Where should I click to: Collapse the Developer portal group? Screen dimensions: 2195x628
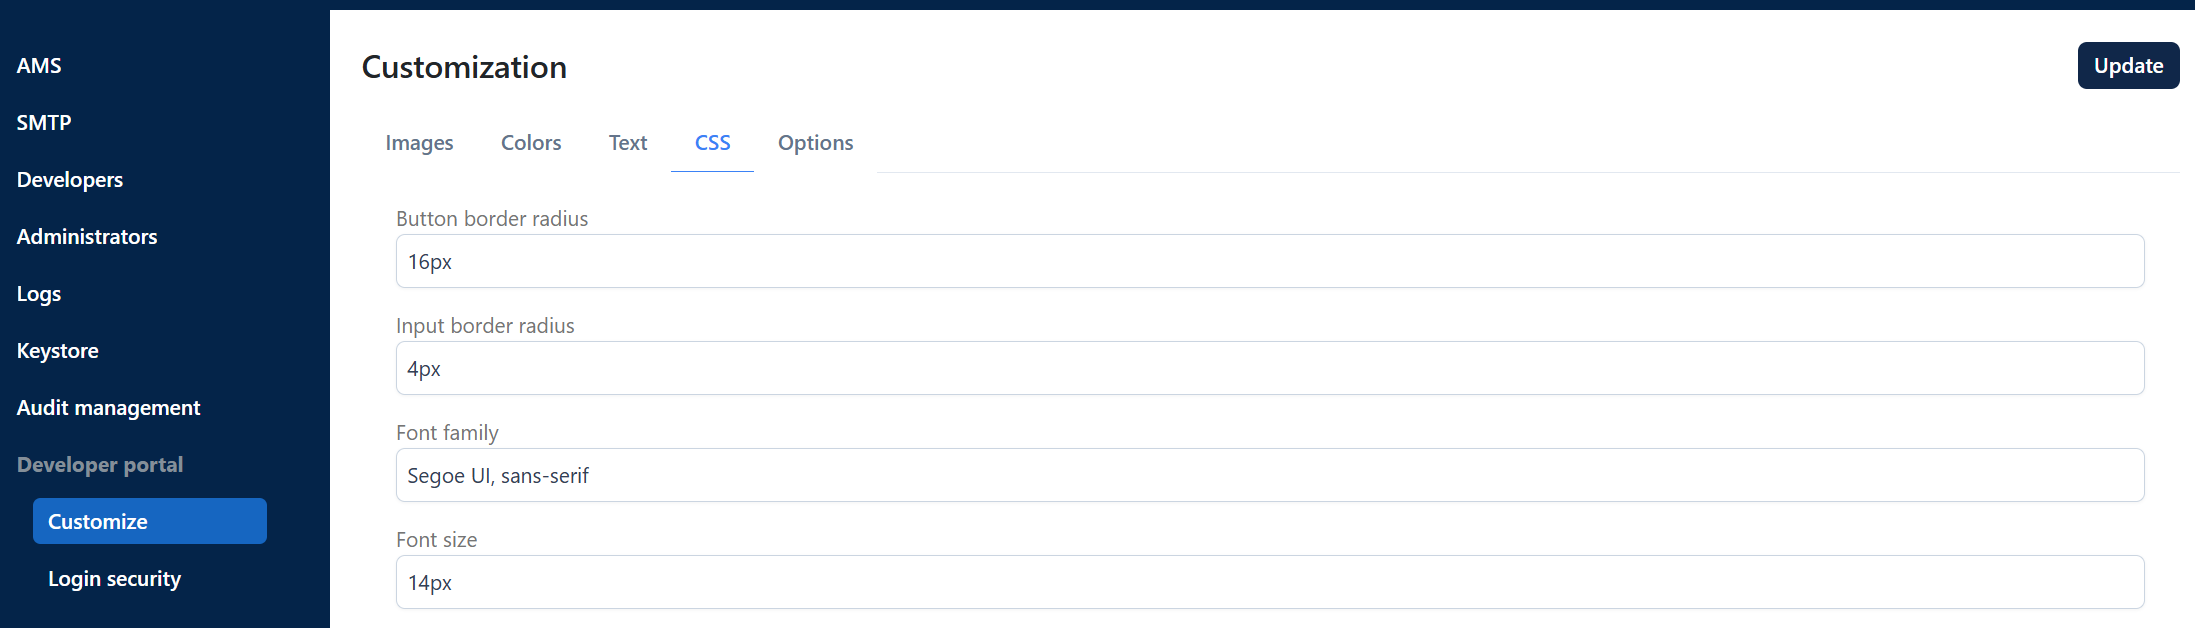100,464
